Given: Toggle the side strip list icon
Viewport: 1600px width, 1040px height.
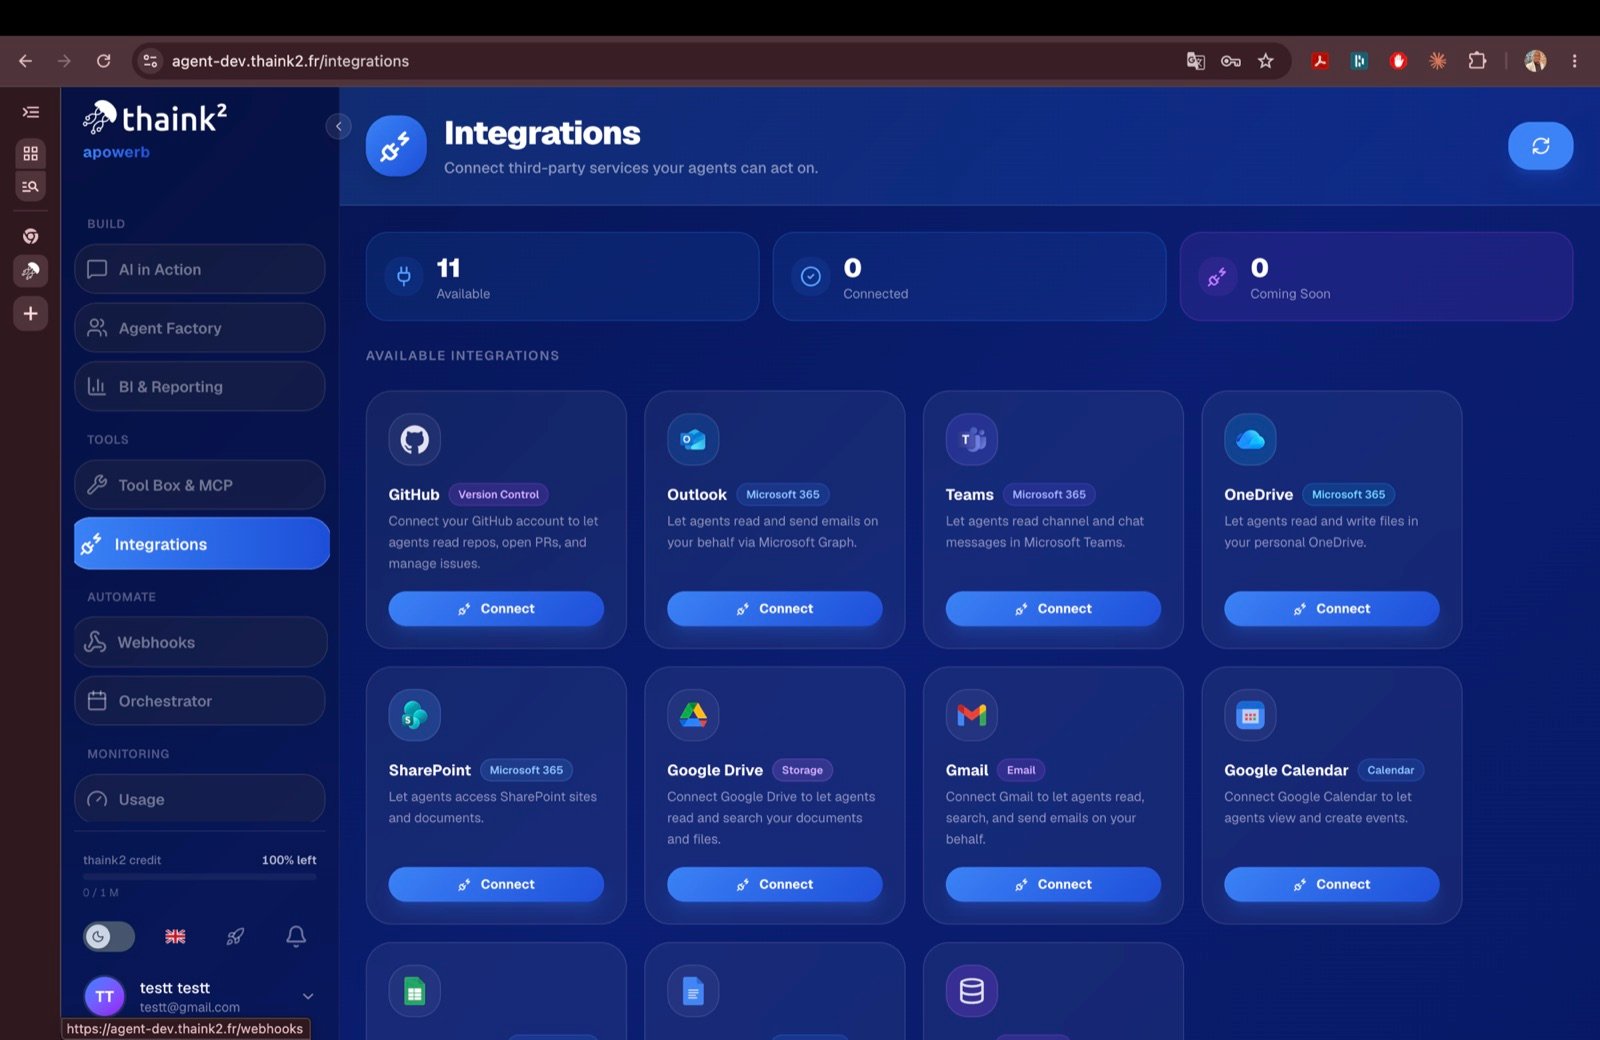Looking at the screenshot, I should pos(31,112).
